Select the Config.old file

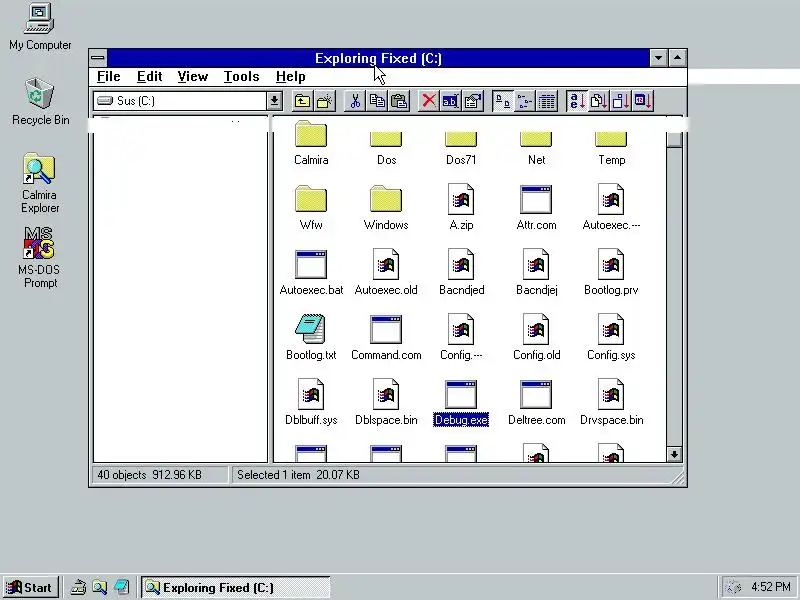536,338
